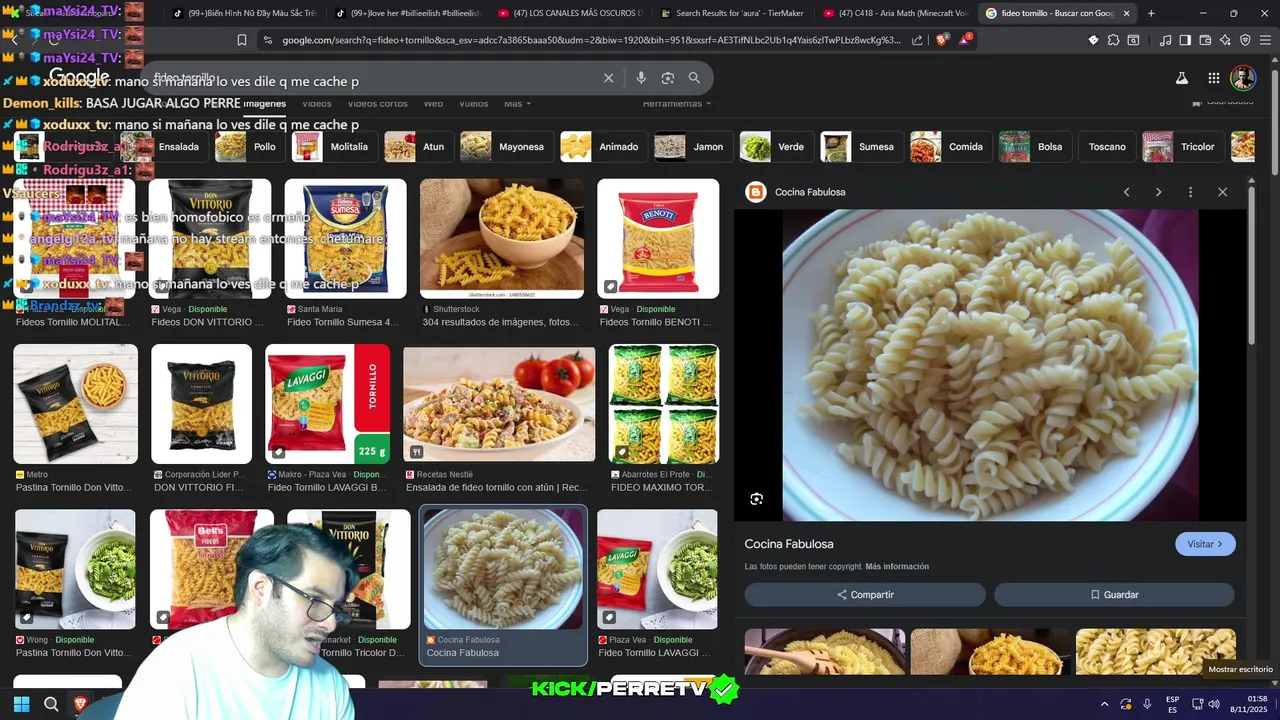Open the volume control in system tray
Viewport: 1280px width, 720px height.
[x=1213, y=704]
